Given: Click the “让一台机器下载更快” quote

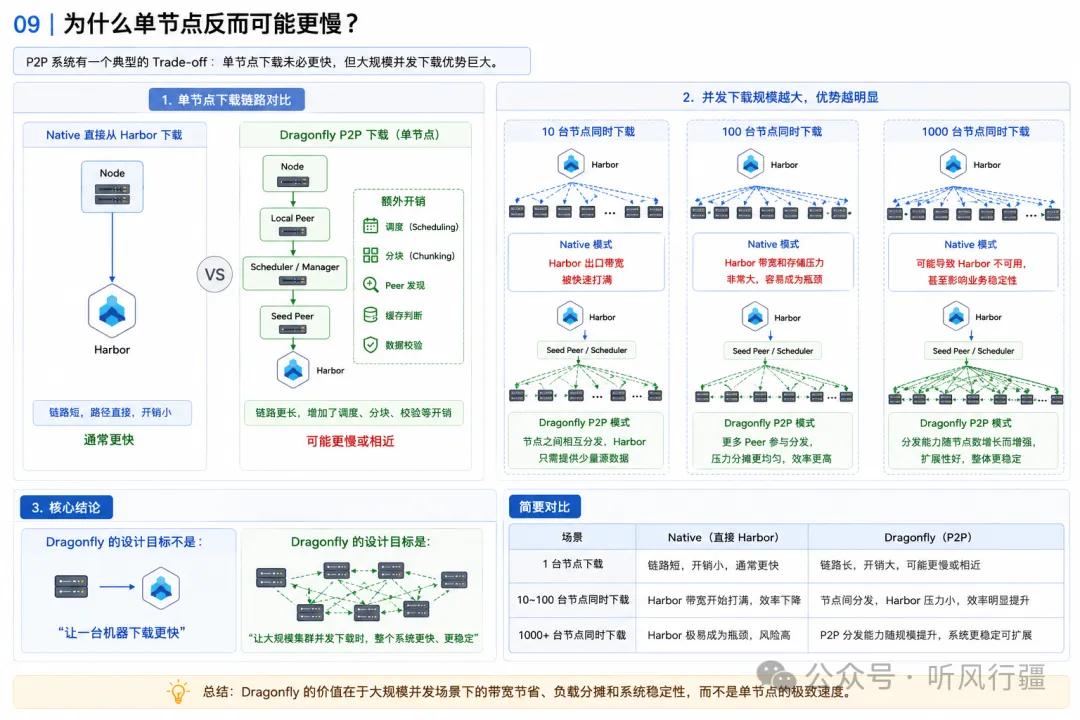Looking at the screenshot, I should coord(122,632).
